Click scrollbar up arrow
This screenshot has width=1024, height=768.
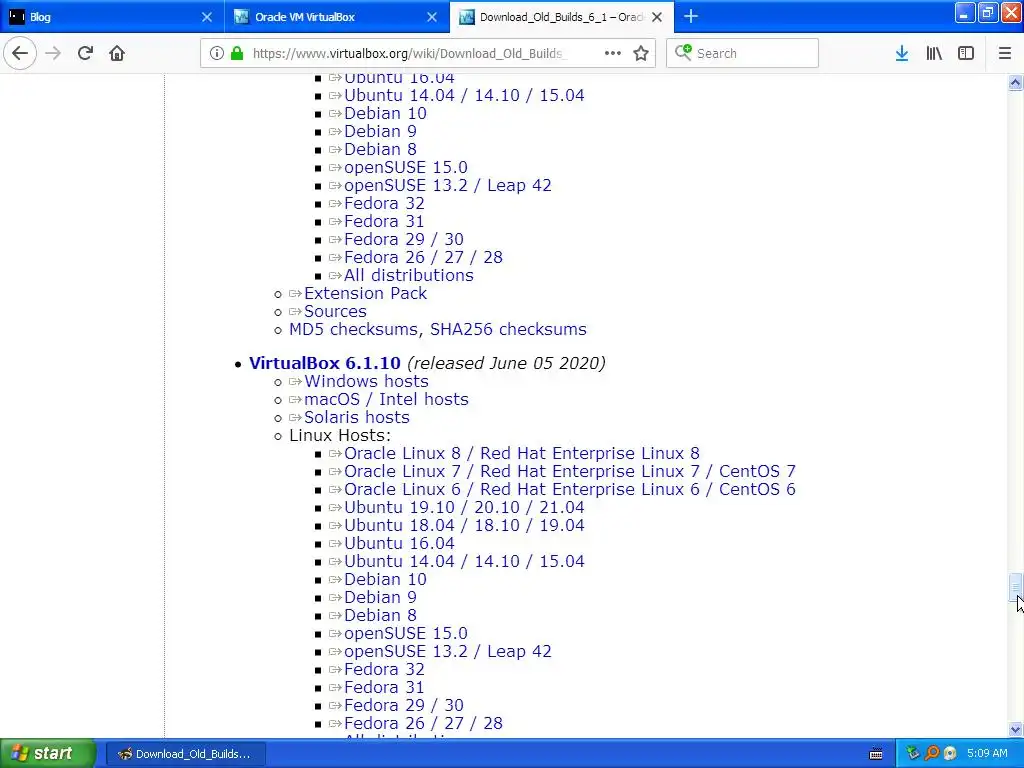click(x=1015, y=82)
